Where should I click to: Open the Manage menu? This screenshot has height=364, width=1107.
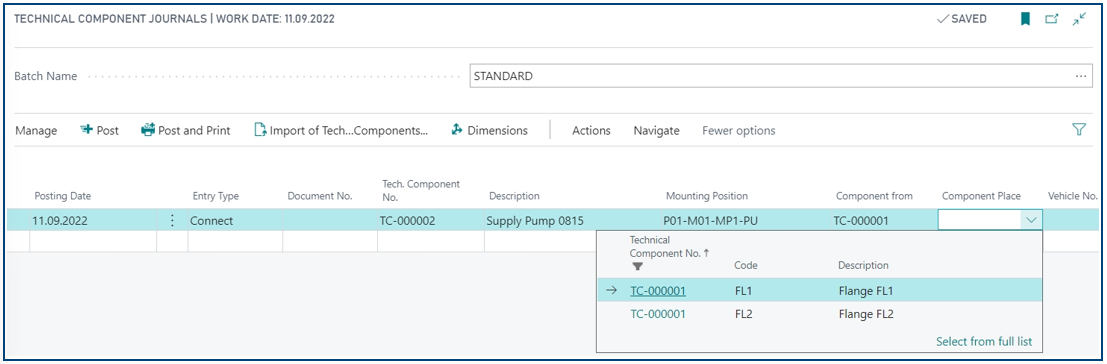coord(36,131)
